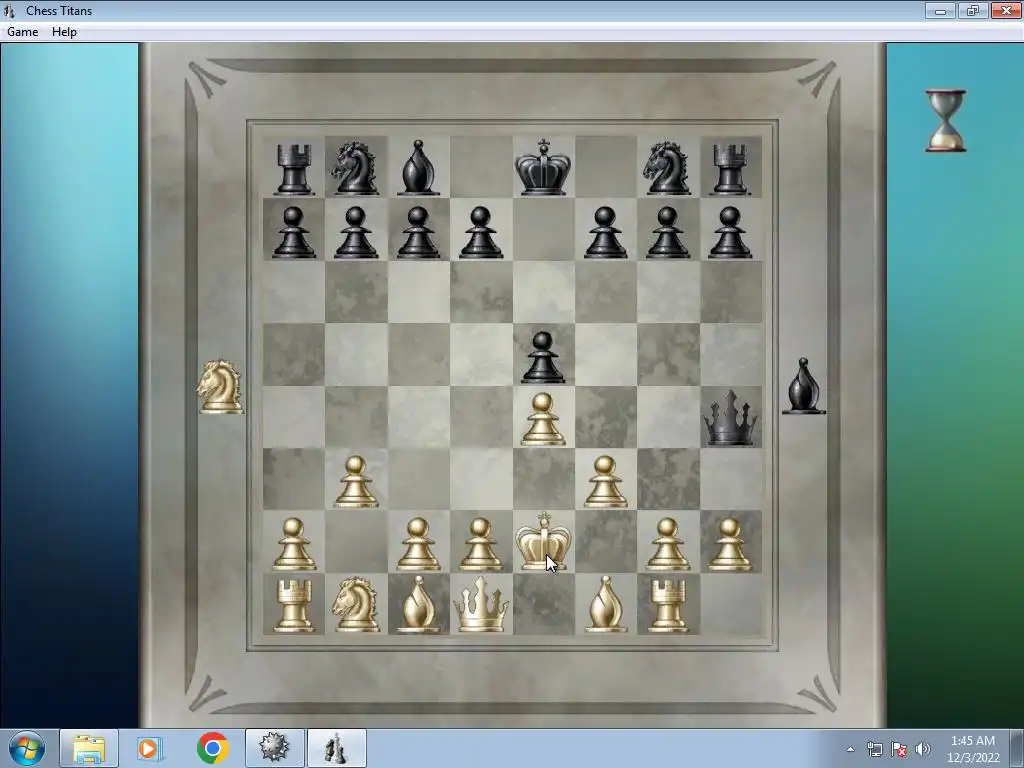Select the white pawn on e4
This screenshot has width=1024, height=768.
pyautogui.click(x=543, y=419)
